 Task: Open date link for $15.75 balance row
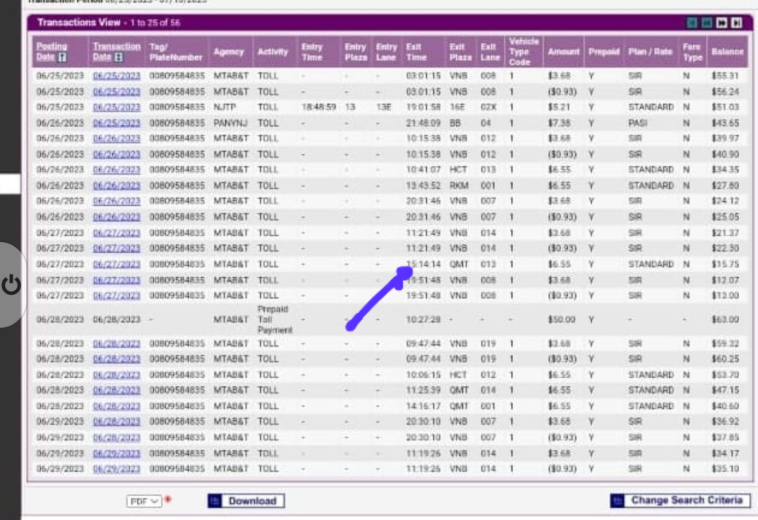(117, 264)
